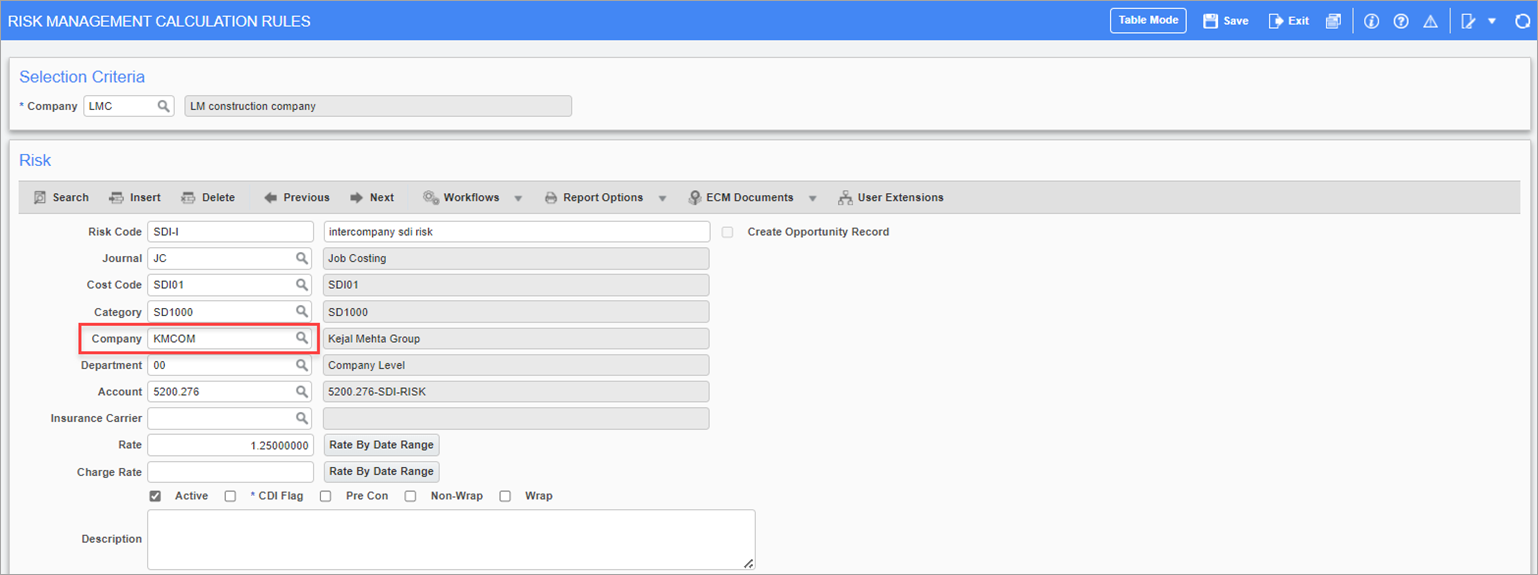Click into the Description text area

click(x=451, y=539)
